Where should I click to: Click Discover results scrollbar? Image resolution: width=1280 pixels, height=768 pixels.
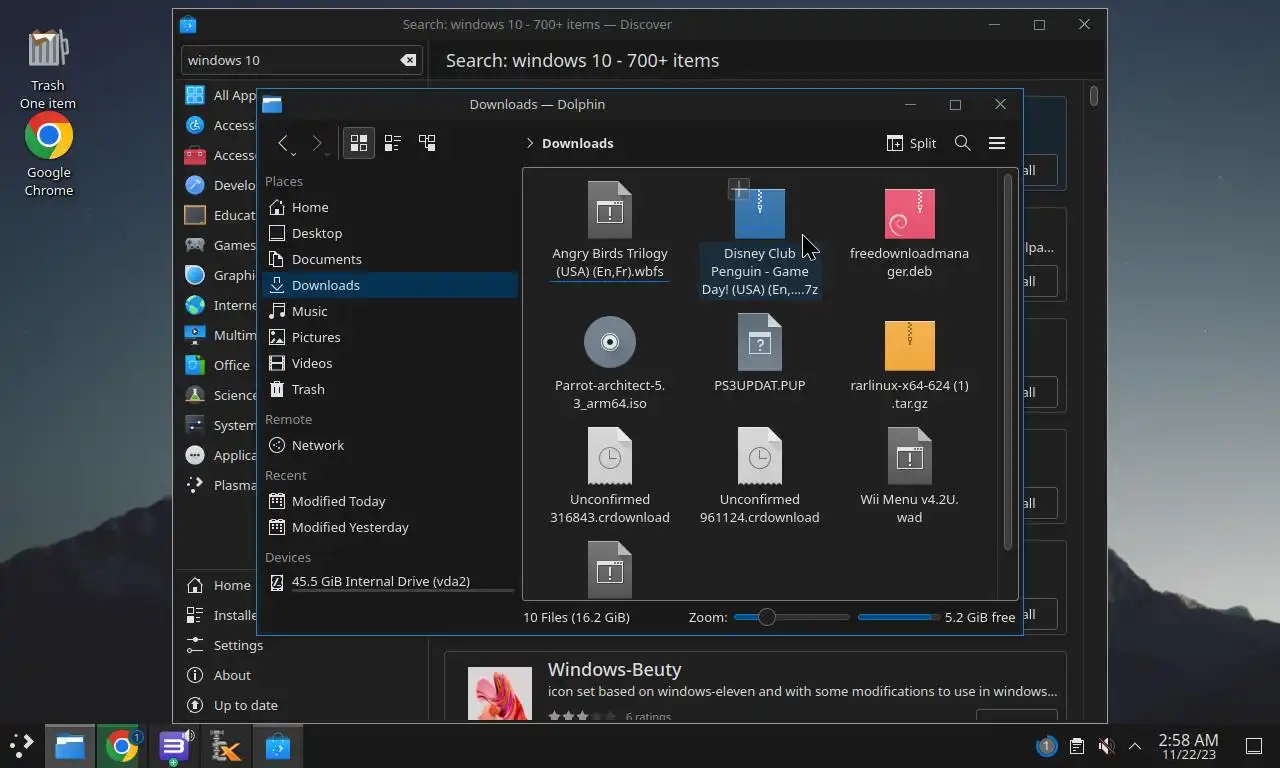pos(1094,97)
